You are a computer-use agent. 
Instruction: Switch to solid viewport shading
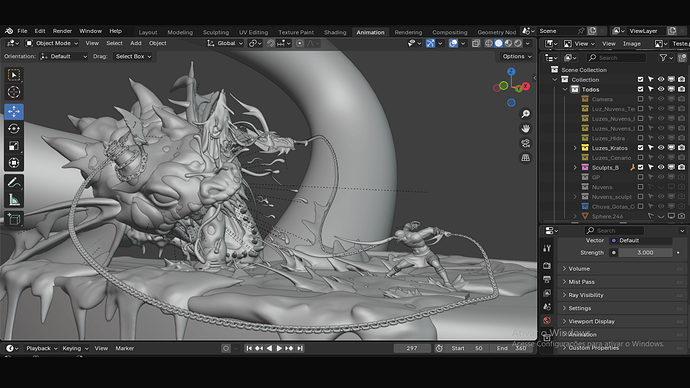tap(498, 43)
